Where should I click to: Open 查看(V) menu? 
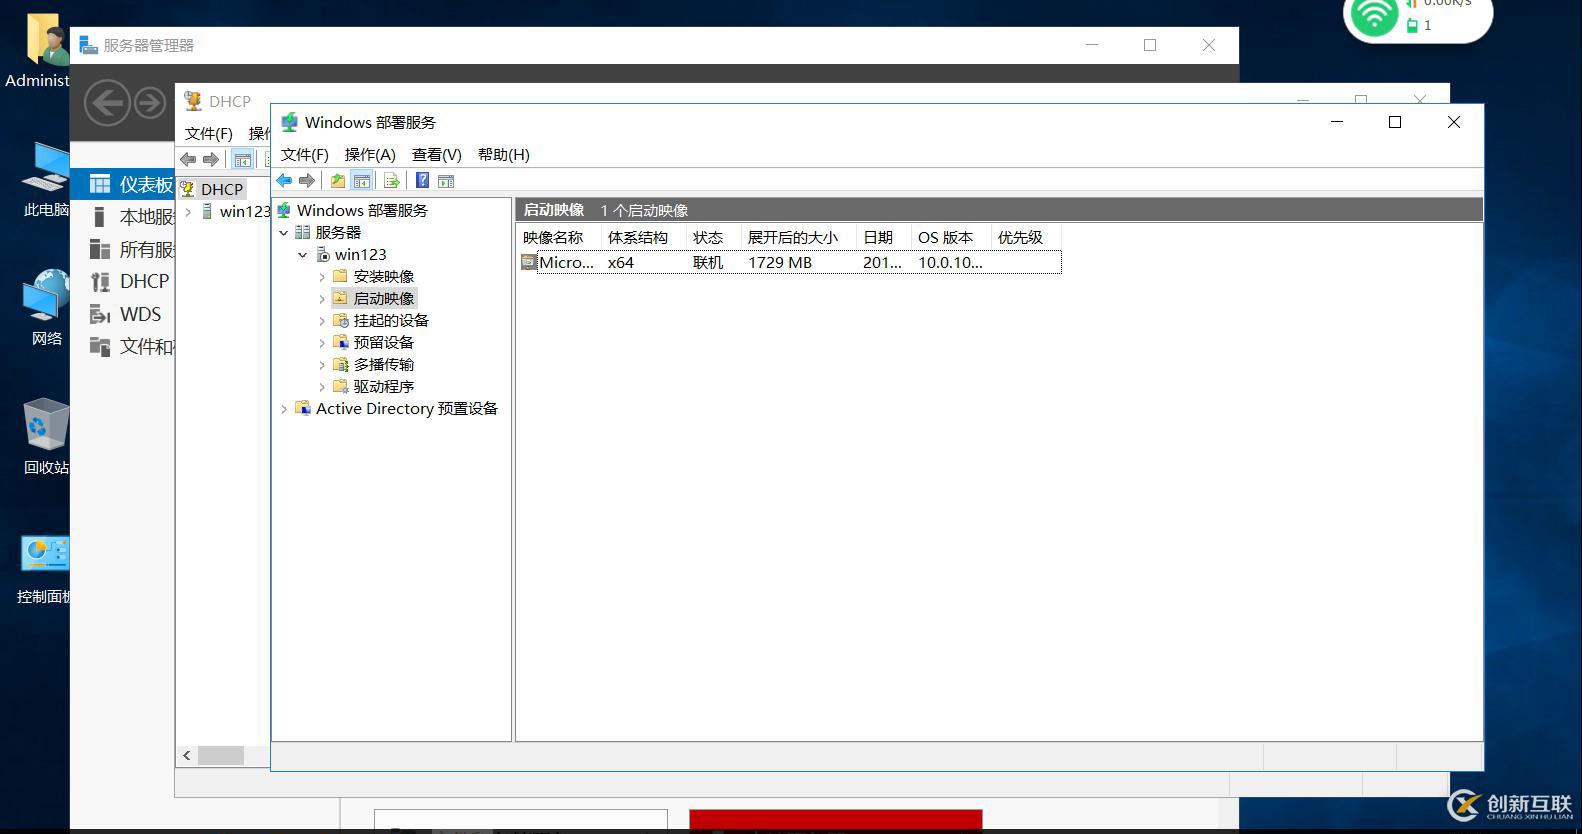point(437,155)
